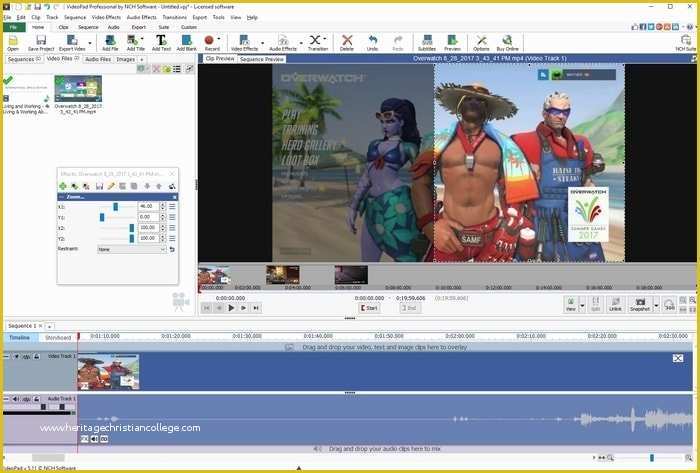Open the Add Title dropdown arrow
This screenshot has width=700, height=473.
[142, 39]
